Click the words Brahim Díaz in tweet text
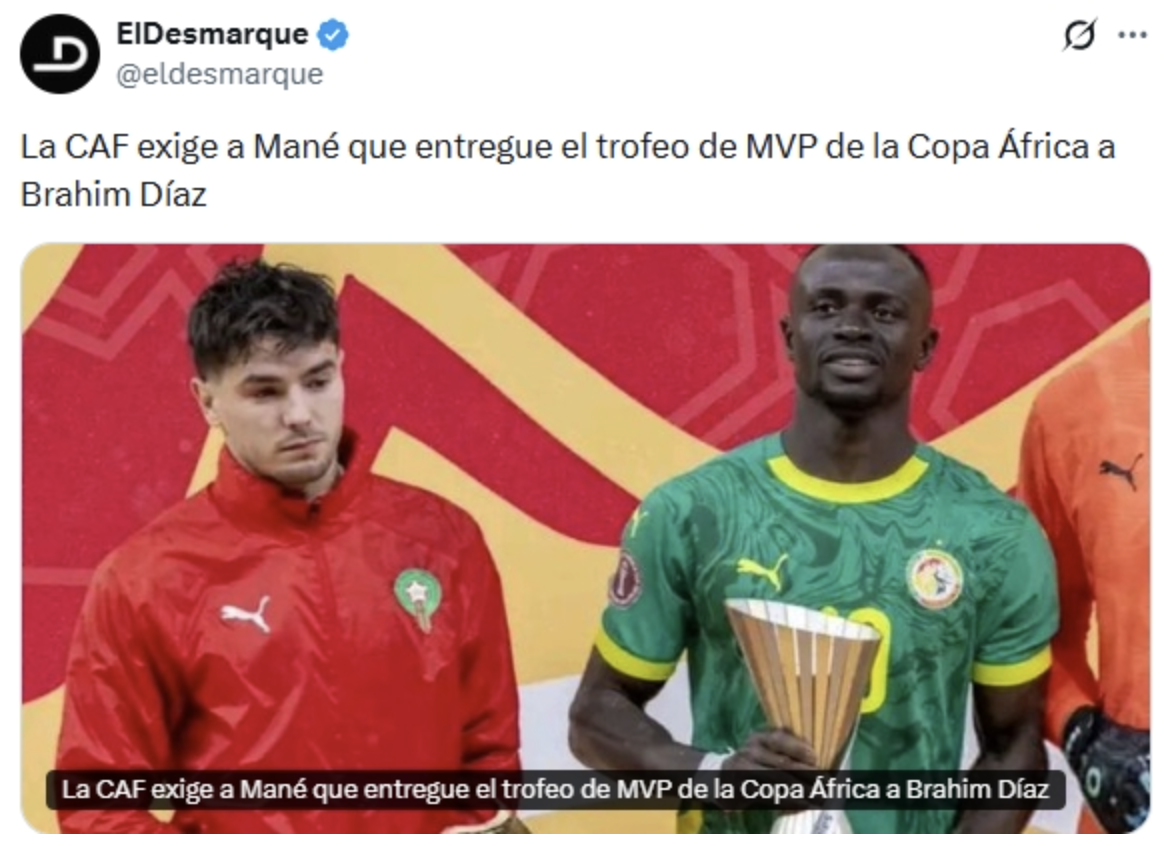The width and height of the screenshot is (1164, 846). (x=114, y=195)
